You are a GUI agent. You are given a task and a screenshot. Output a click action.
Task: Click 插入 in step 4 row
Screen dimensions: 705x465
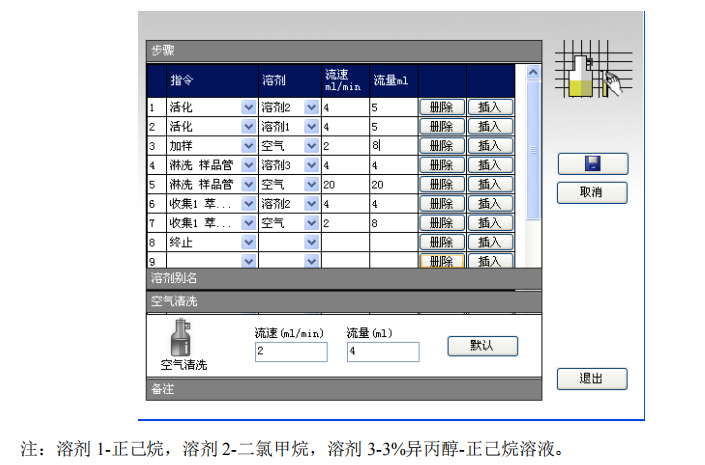pos(490,165)
